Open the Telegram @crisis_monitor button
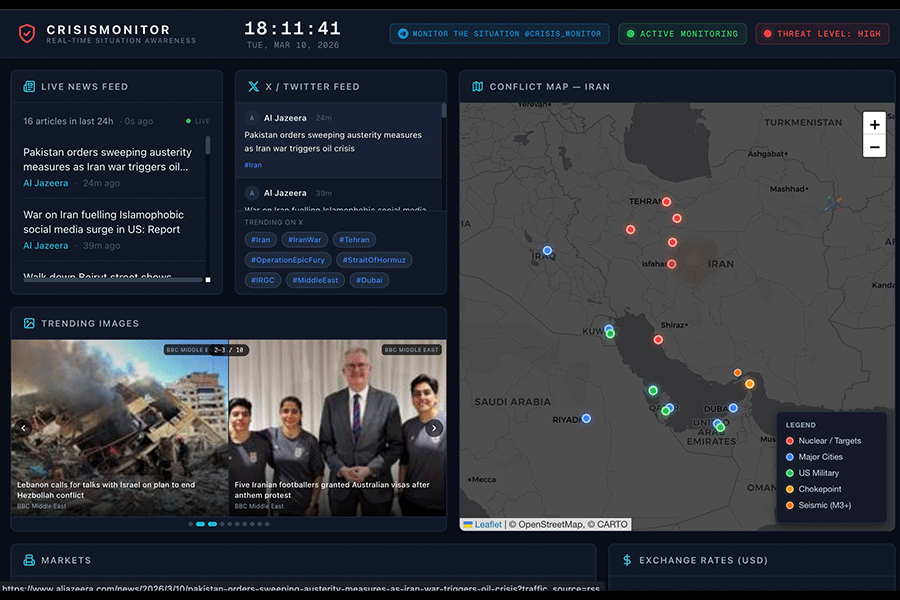 tap(499, 34)
